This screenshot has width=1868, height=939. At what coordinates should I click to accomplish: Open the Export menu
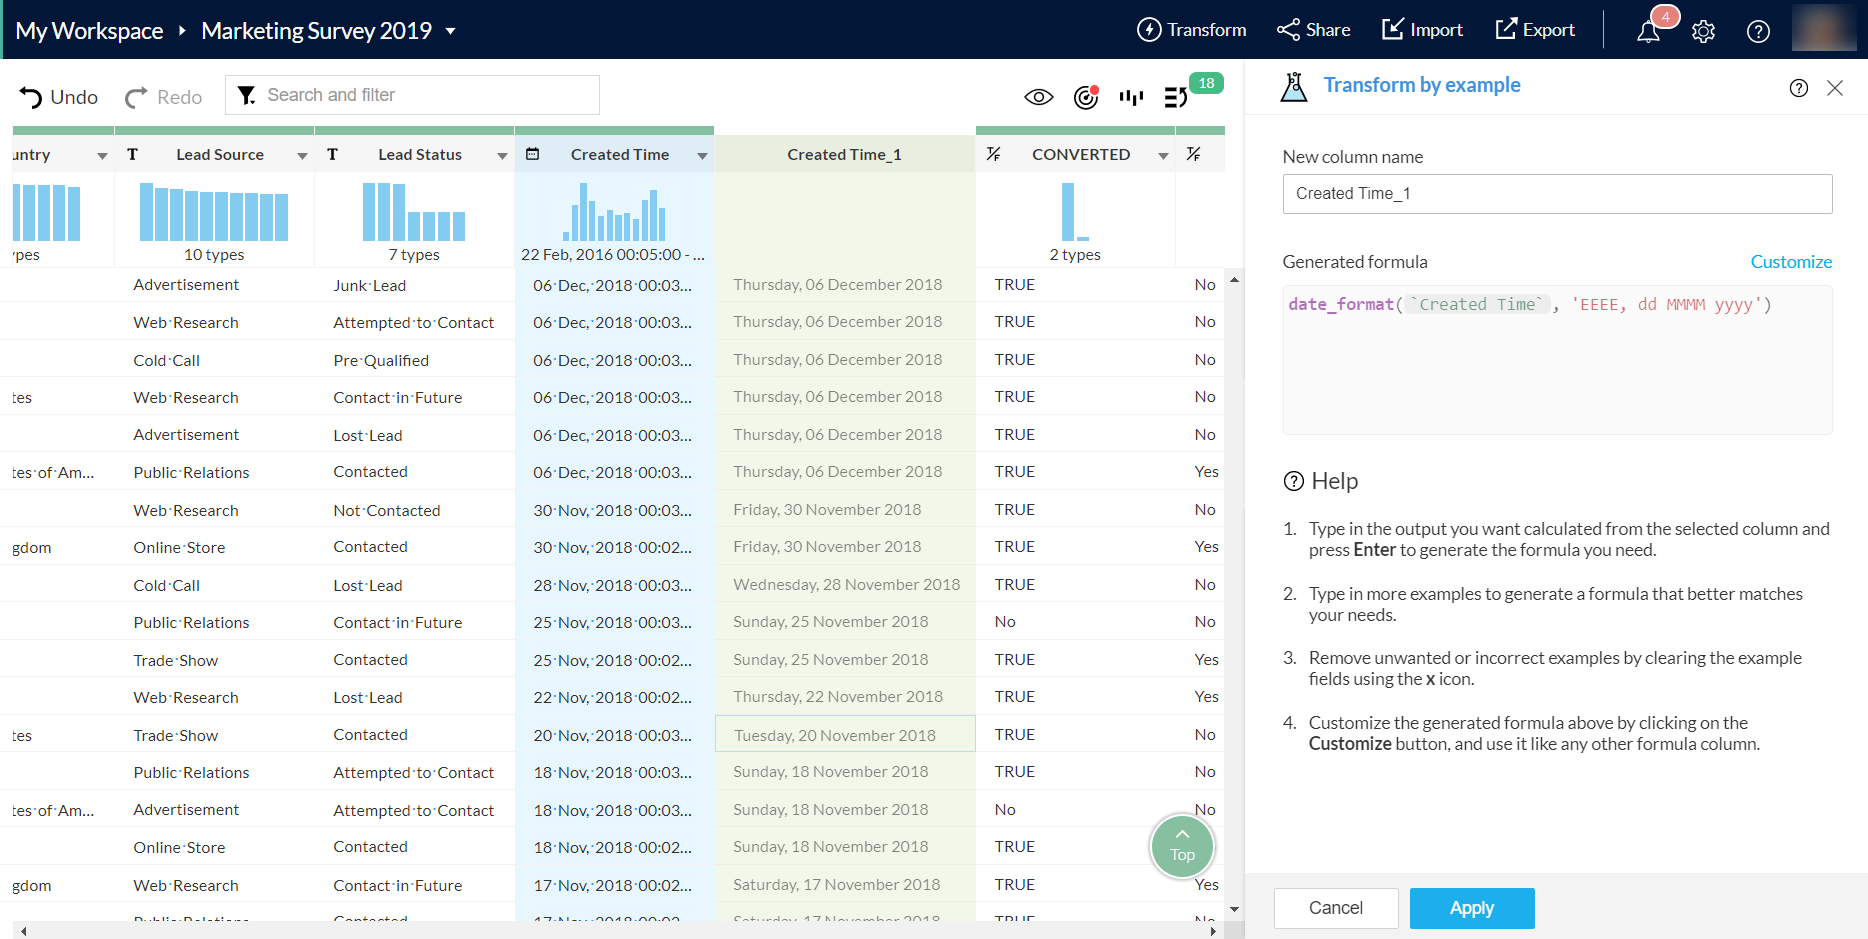(x=1535, y=30)
